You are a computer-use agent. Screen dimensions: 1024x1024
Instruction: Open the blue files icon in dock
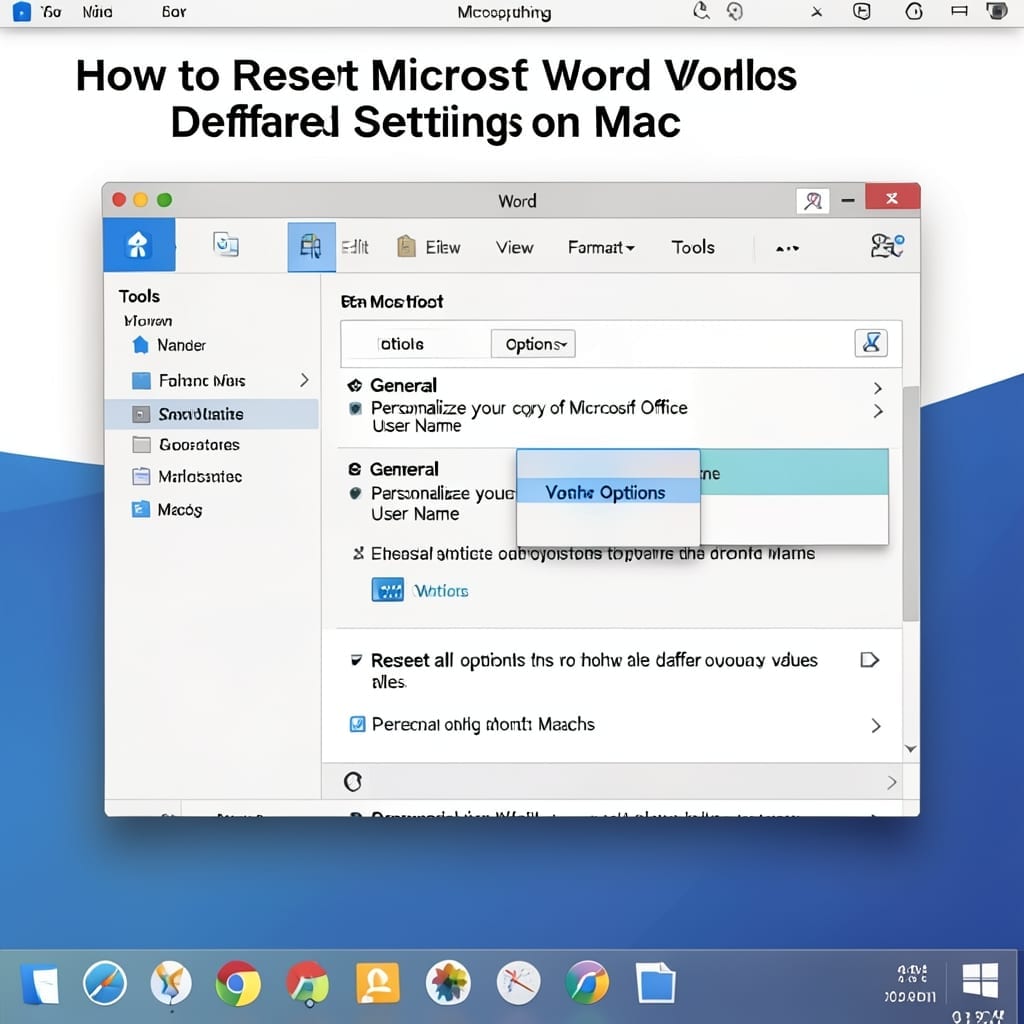click(x=655, y=982)
